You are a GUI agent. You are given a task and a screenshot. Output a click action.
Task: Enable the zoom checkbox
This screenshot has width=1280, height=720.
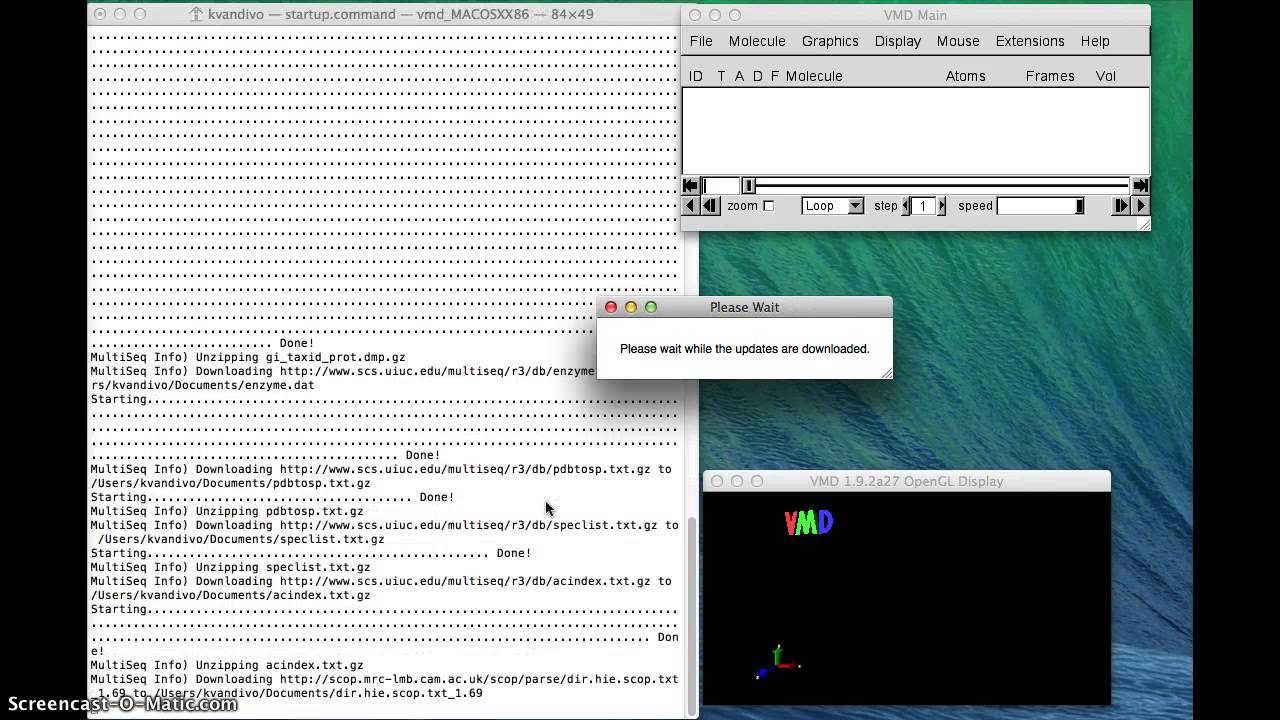pyautogui.click(x=769, y=206)
